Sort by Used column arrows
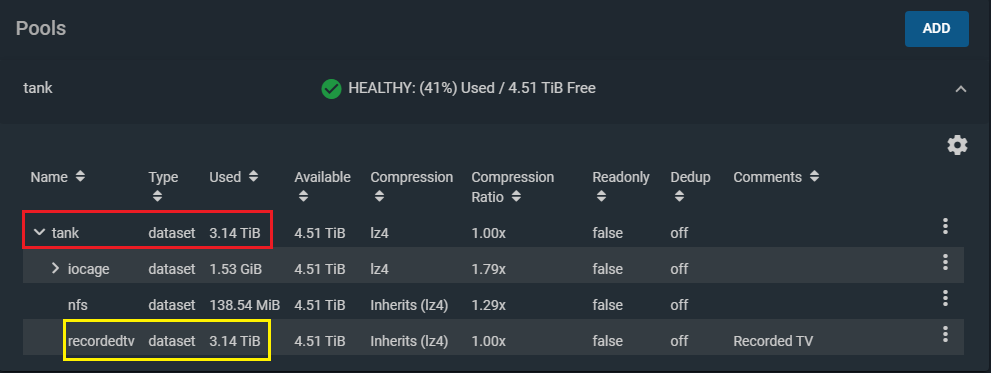 (253, 177)
